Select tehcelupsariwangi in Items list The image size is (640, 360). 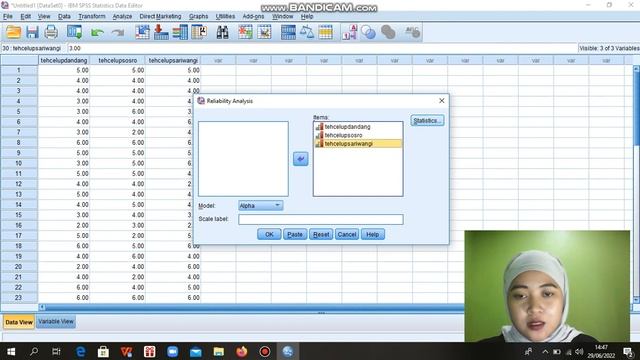pyautogui.click(x=358, y=144)
